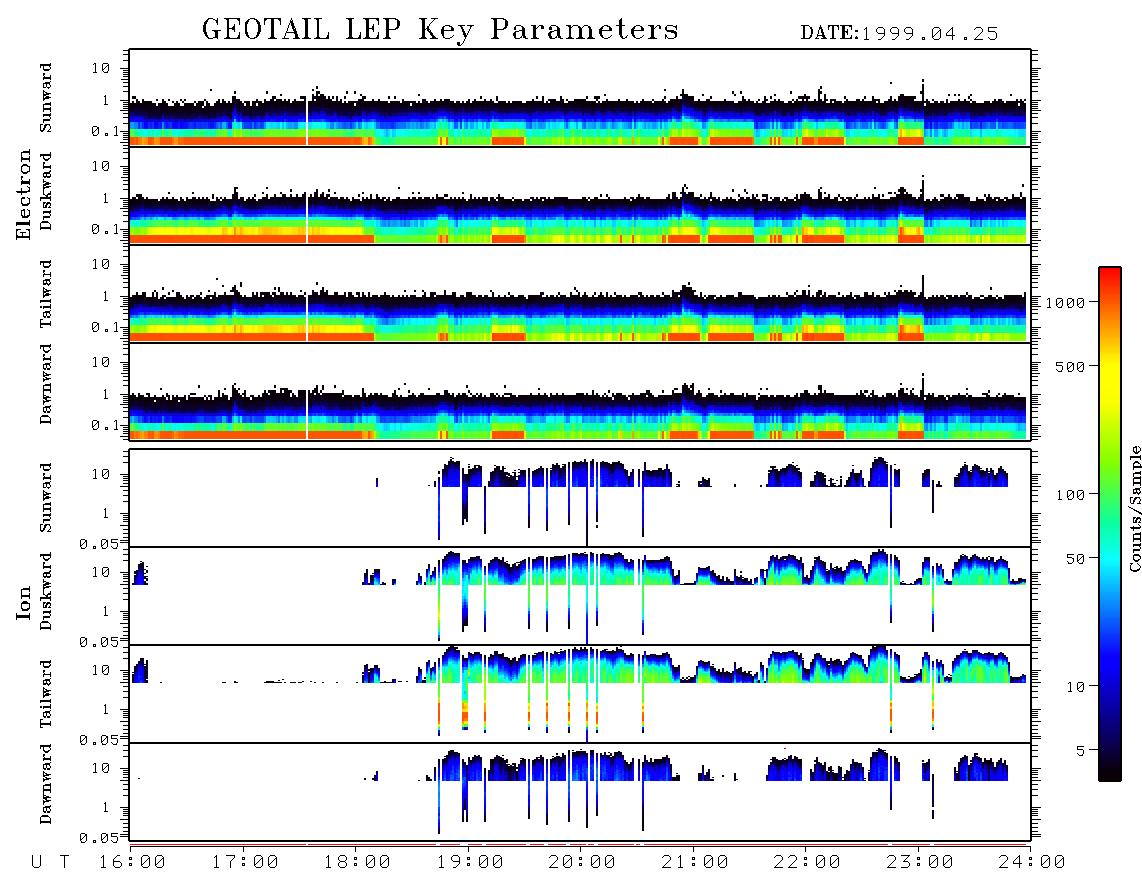
Task: Select the "21:00" time tick
Action: click(696, 862)
